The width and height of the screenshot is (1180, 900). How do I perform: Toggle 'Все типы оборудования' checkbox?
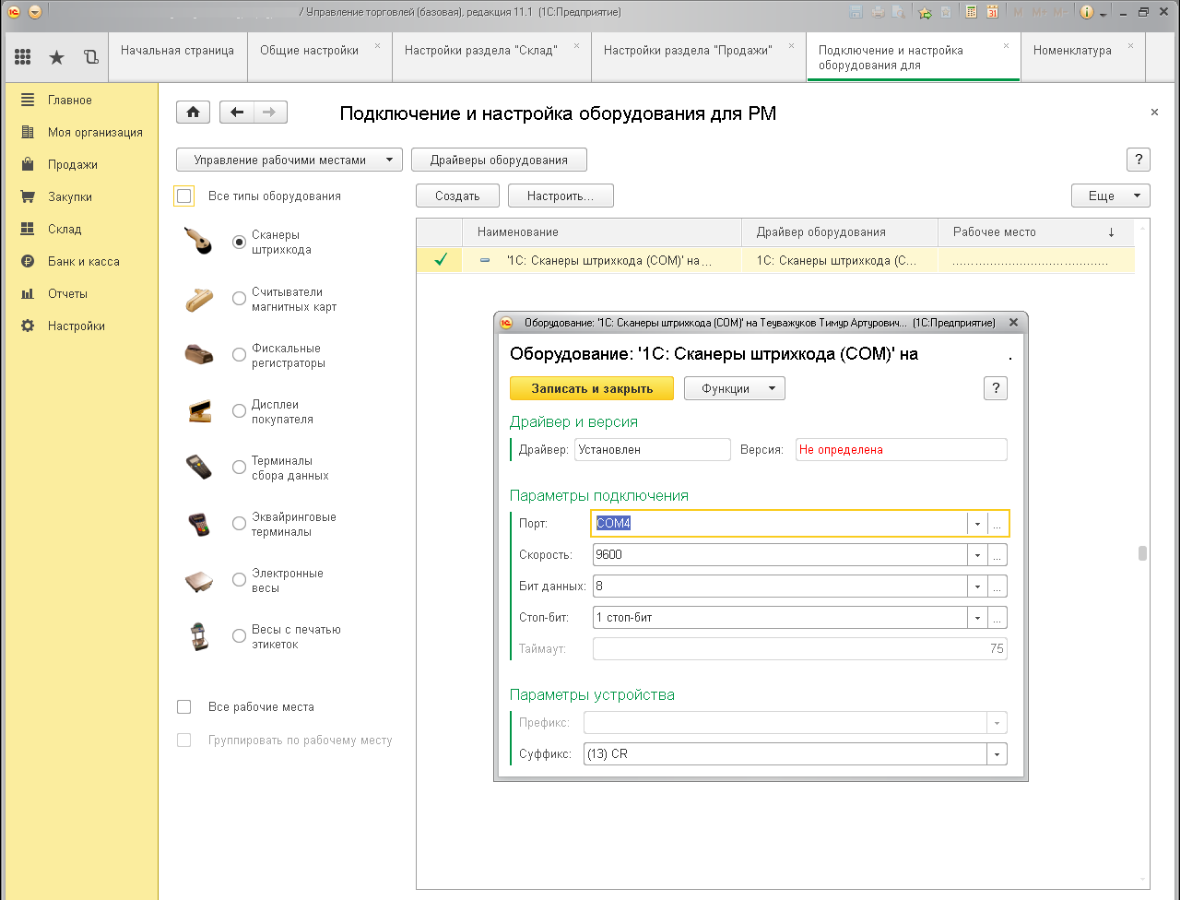[x=184, y=196]
